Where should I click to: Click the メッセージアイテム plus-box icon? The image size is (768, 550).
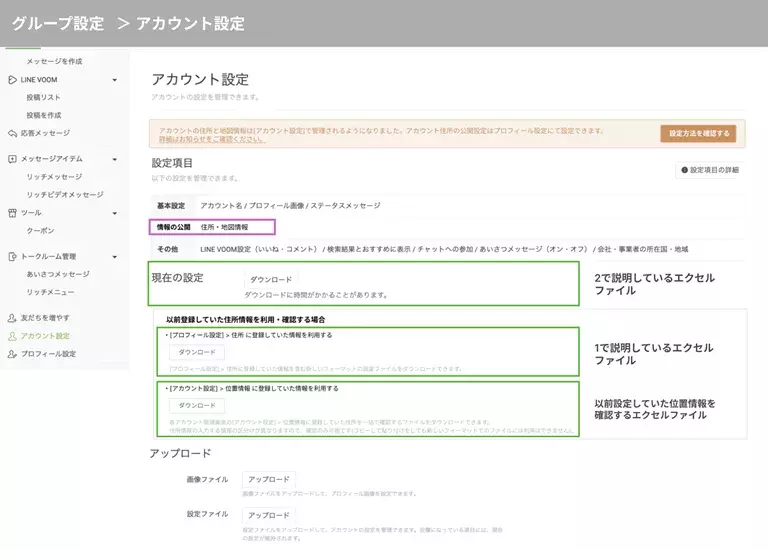(x=12, y=159)
